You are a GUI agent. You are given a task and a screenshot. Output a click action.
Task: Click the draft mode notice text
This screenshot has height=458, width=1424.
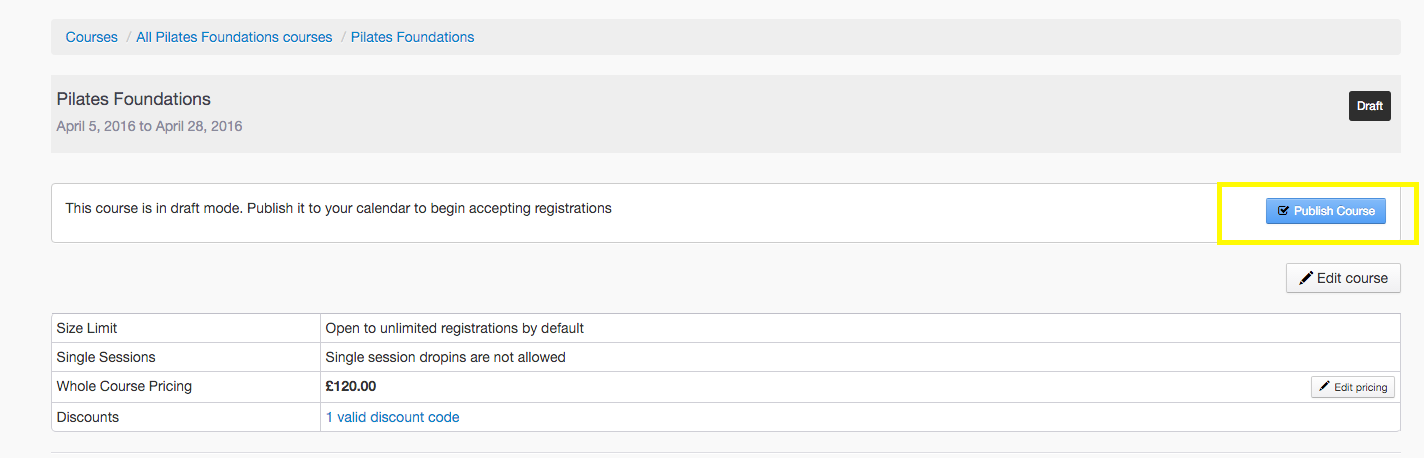338,208
